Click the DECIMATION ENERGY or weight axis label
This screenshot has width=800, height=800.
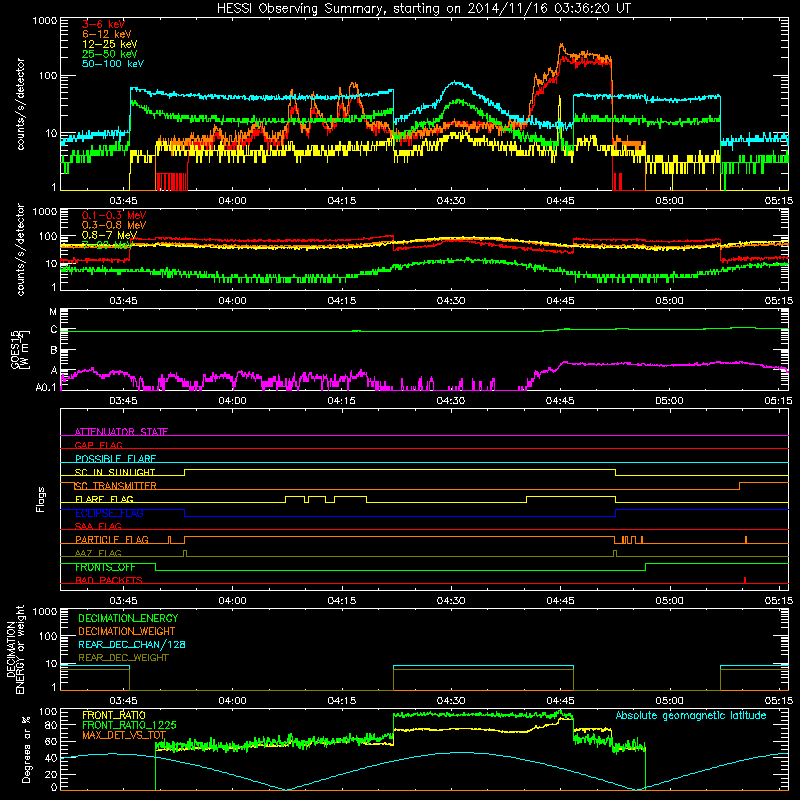tap(15, 649)
